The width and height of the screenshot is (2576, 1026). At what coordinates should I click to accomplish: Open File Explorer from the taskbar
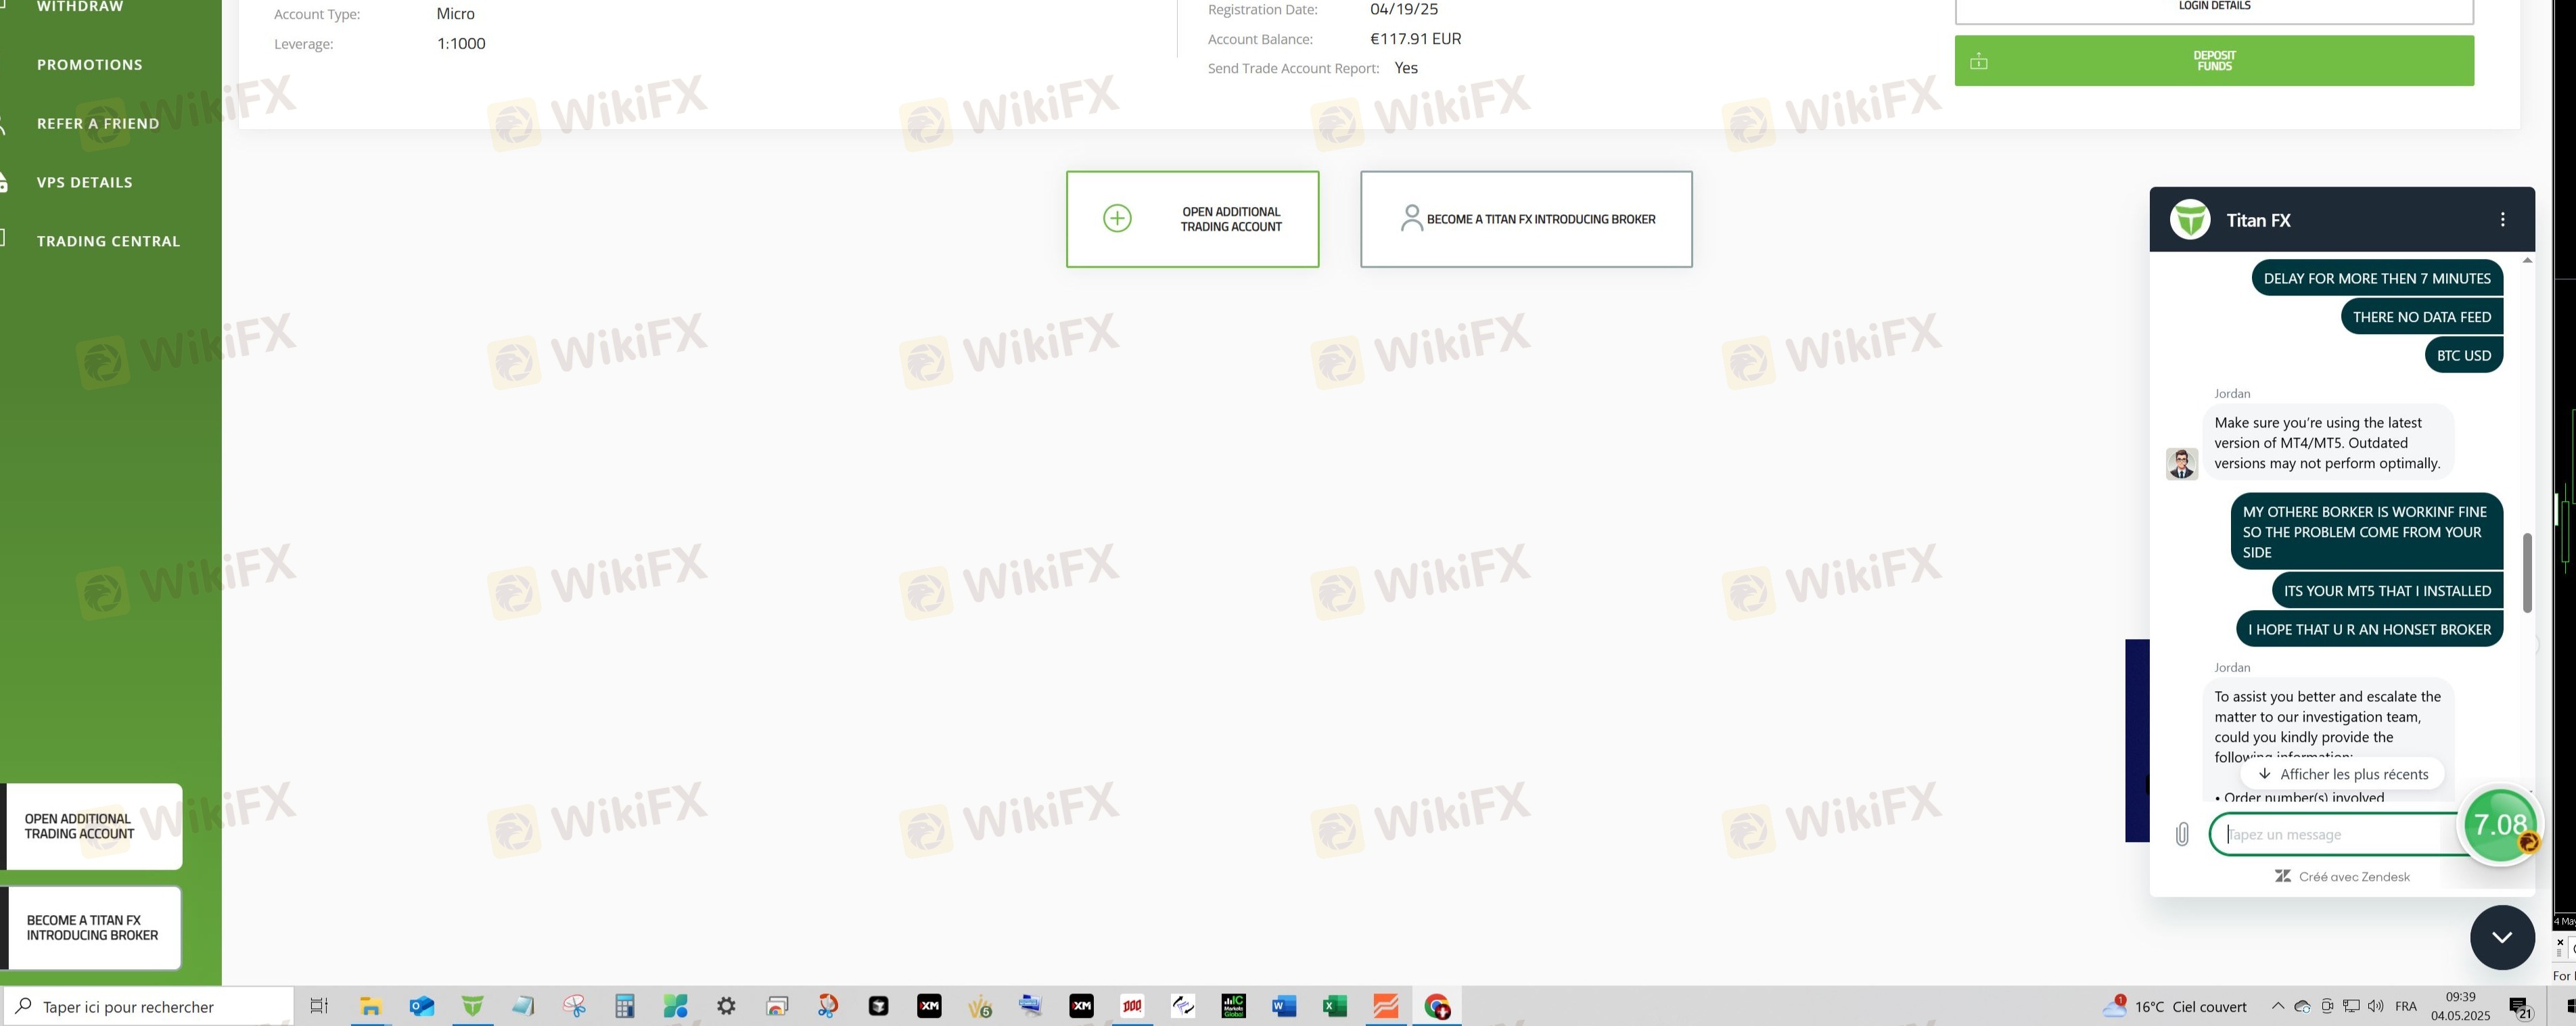370,1006
